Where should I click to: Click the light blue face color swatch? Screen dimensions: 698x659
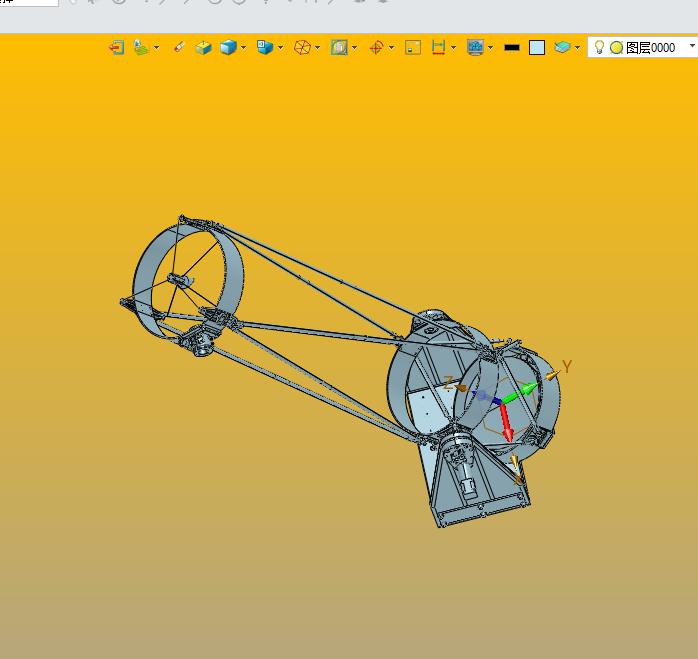click(537, 47)
